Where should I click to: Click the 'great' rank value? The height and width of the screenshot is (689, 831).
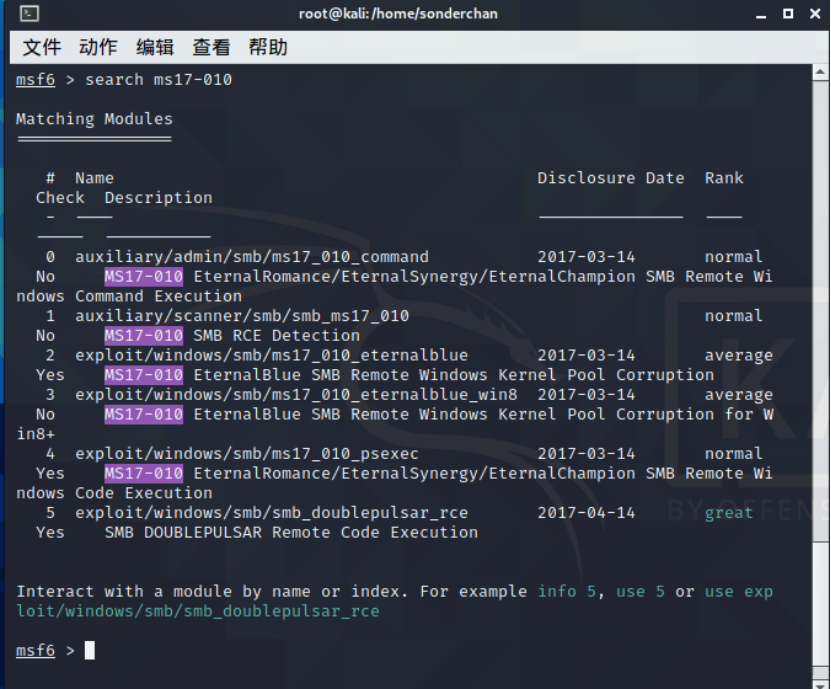729,513
